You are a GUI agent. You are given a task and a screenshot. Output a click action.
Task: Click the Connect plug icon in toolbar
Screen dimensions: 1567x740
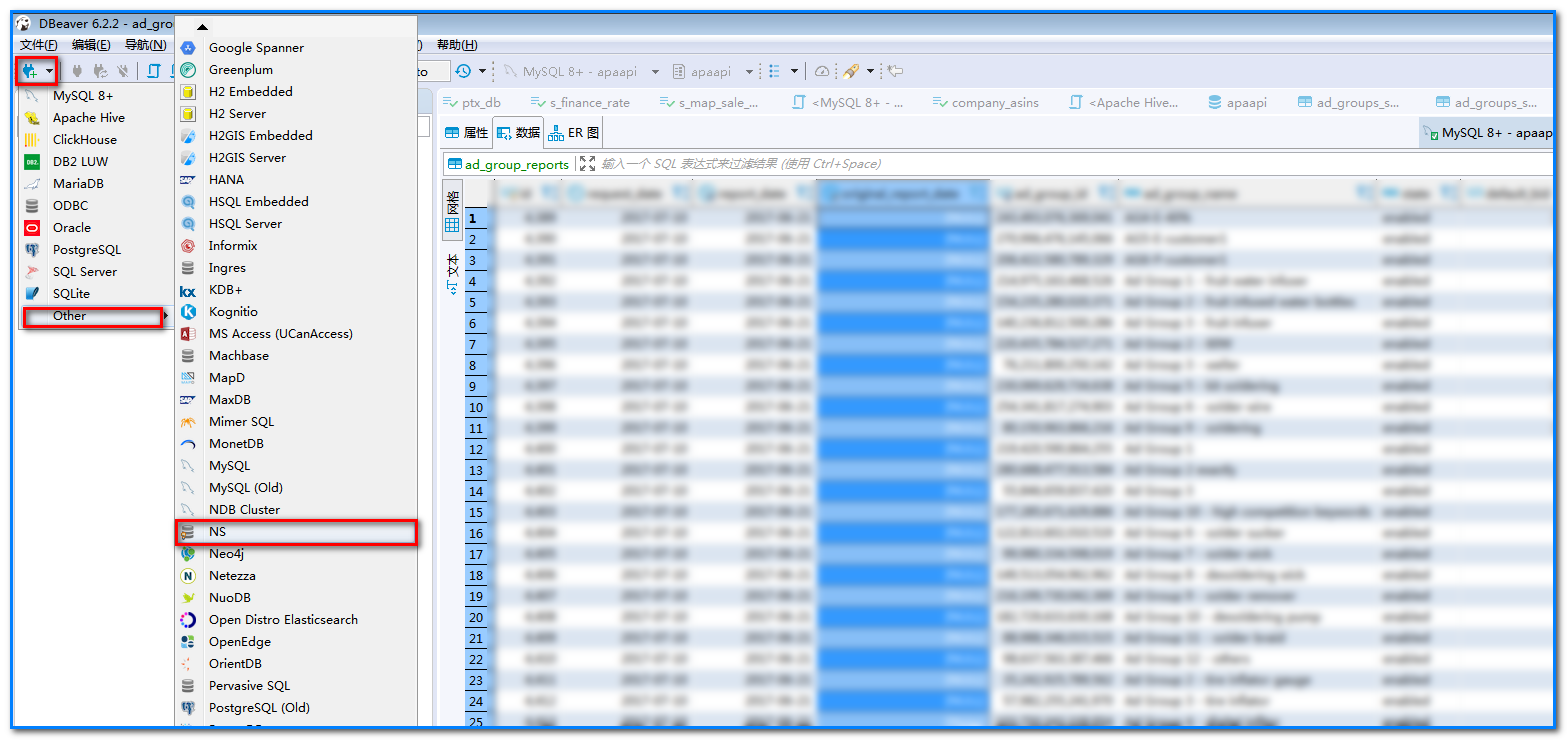77,71
